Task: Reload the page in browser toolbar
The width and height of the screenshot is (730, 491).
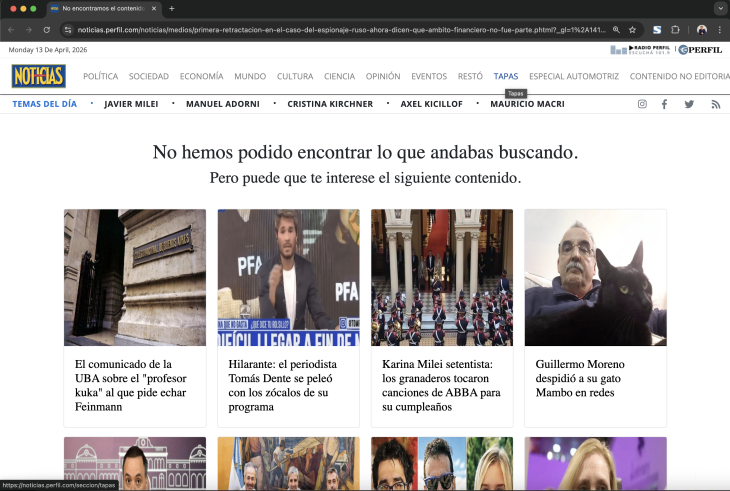Action: [46, 30]
